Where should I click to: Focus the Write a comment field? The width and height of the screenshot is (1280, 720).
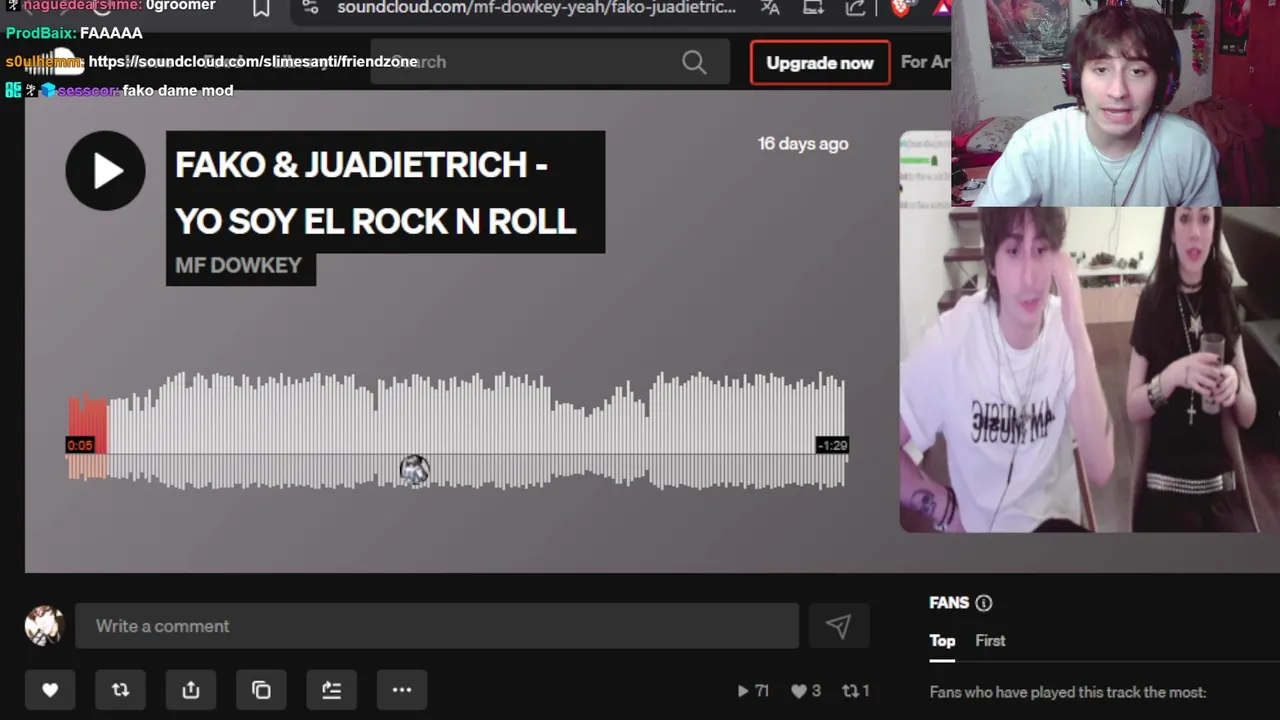coord(437,626)
